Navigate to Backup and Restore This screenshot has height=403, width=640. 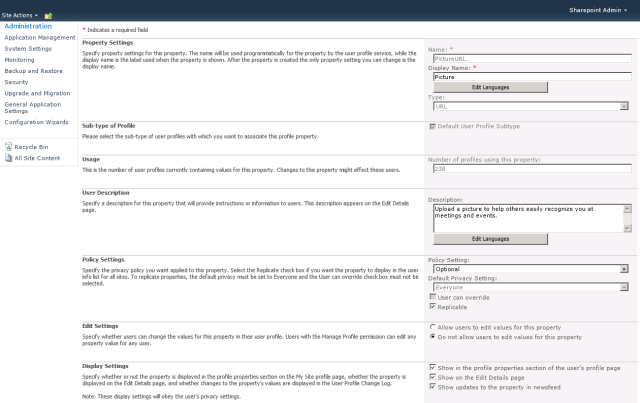click(x=36, y=71)
